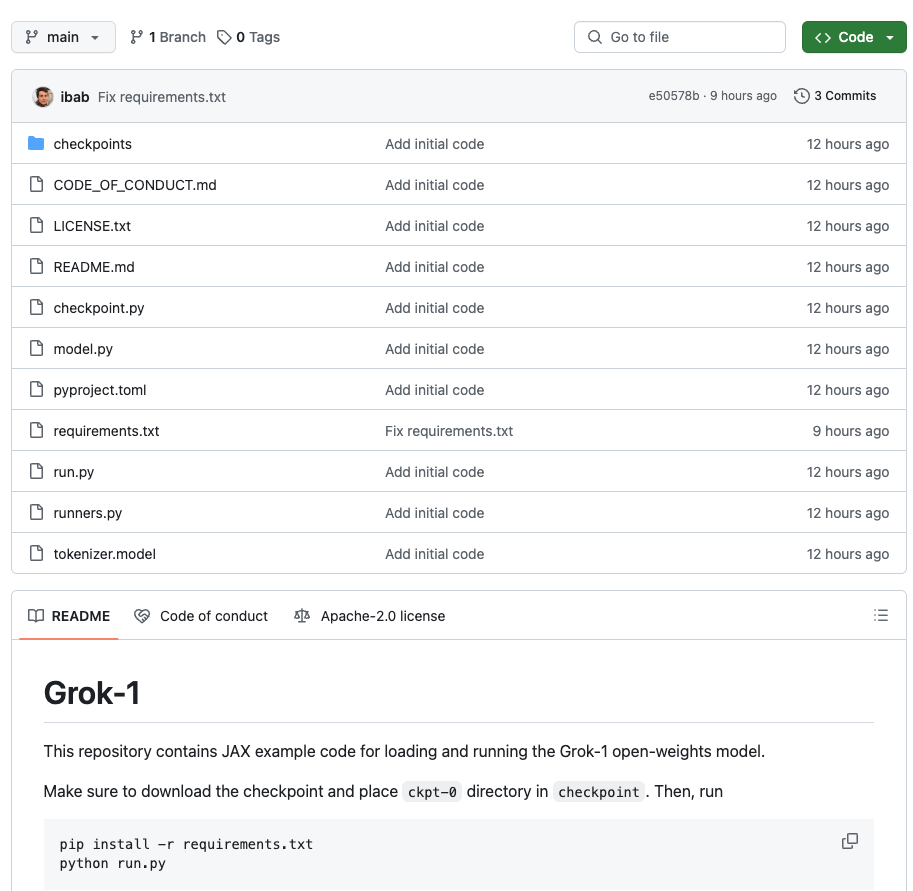This screenshot has height=891, width=913.
Task: Open the main branch dropdown
Action: (x=63, y=37)
